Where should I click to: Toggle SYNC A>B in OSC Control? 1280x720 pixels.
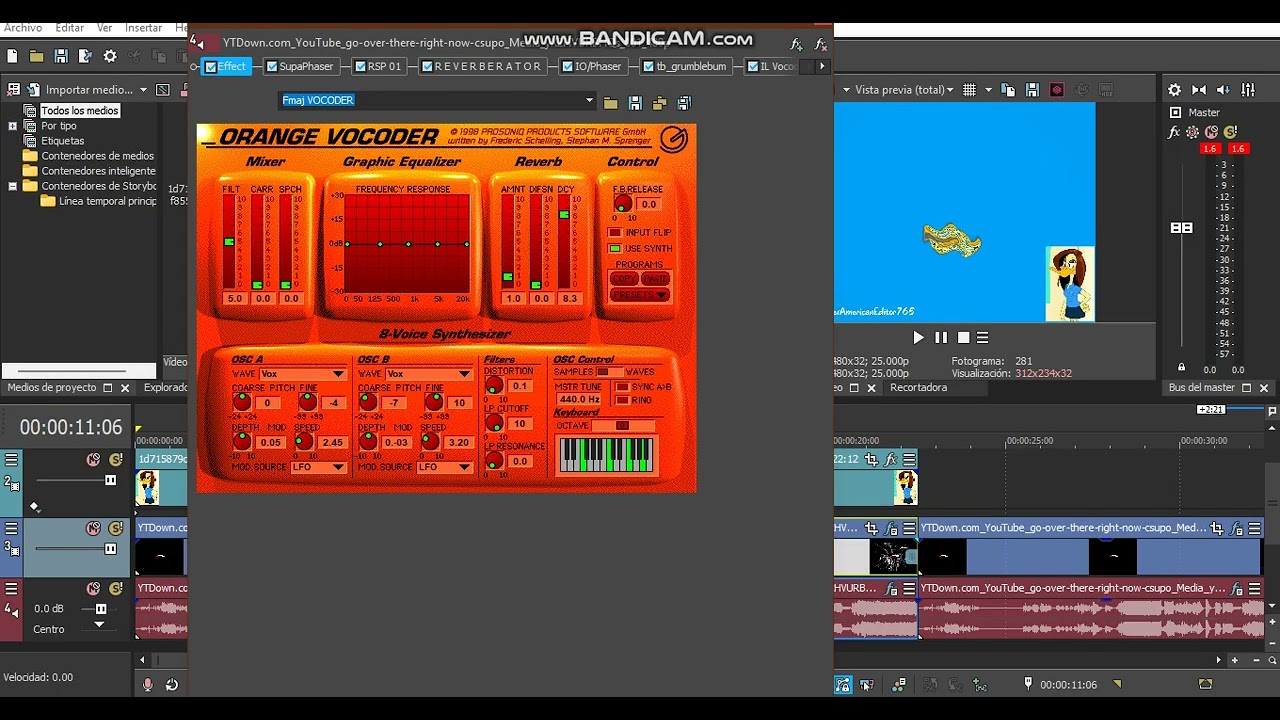click(x=622, y=386)
